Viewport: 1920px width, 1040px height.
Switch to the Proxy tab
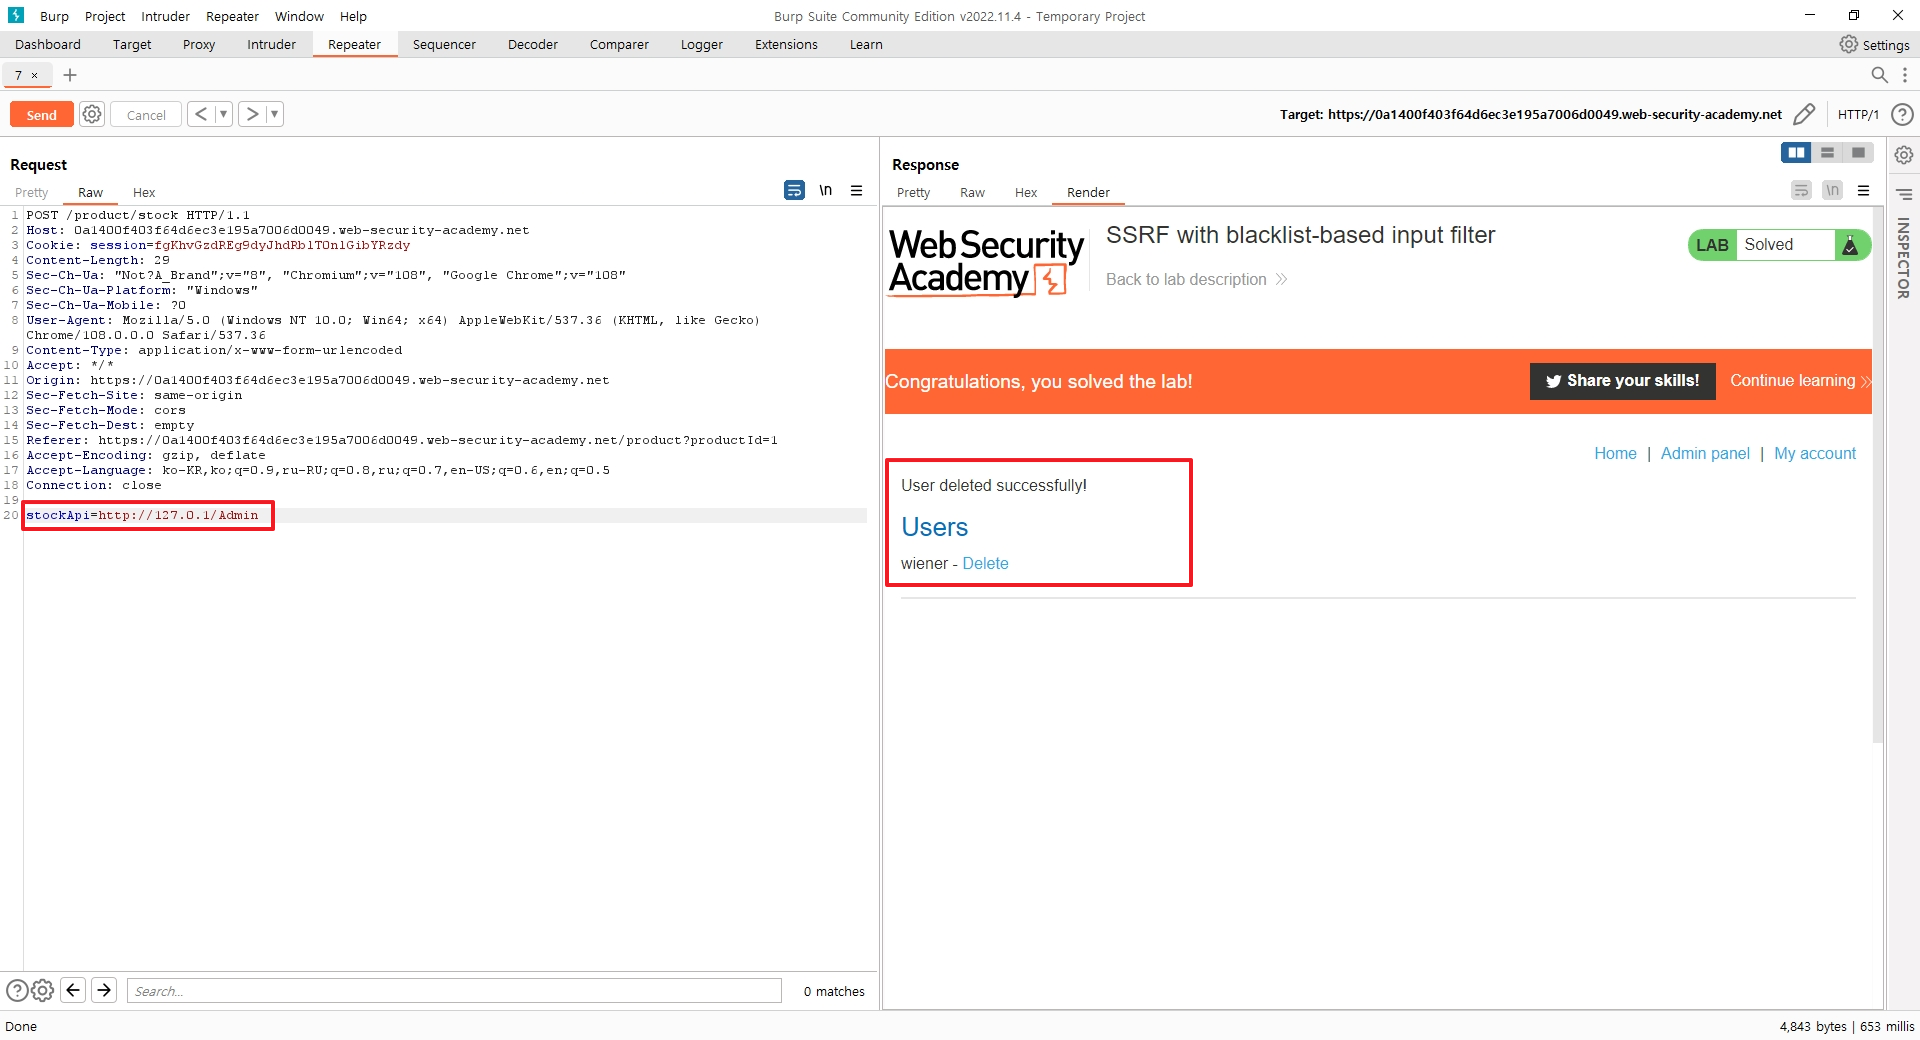click(199, 44)
